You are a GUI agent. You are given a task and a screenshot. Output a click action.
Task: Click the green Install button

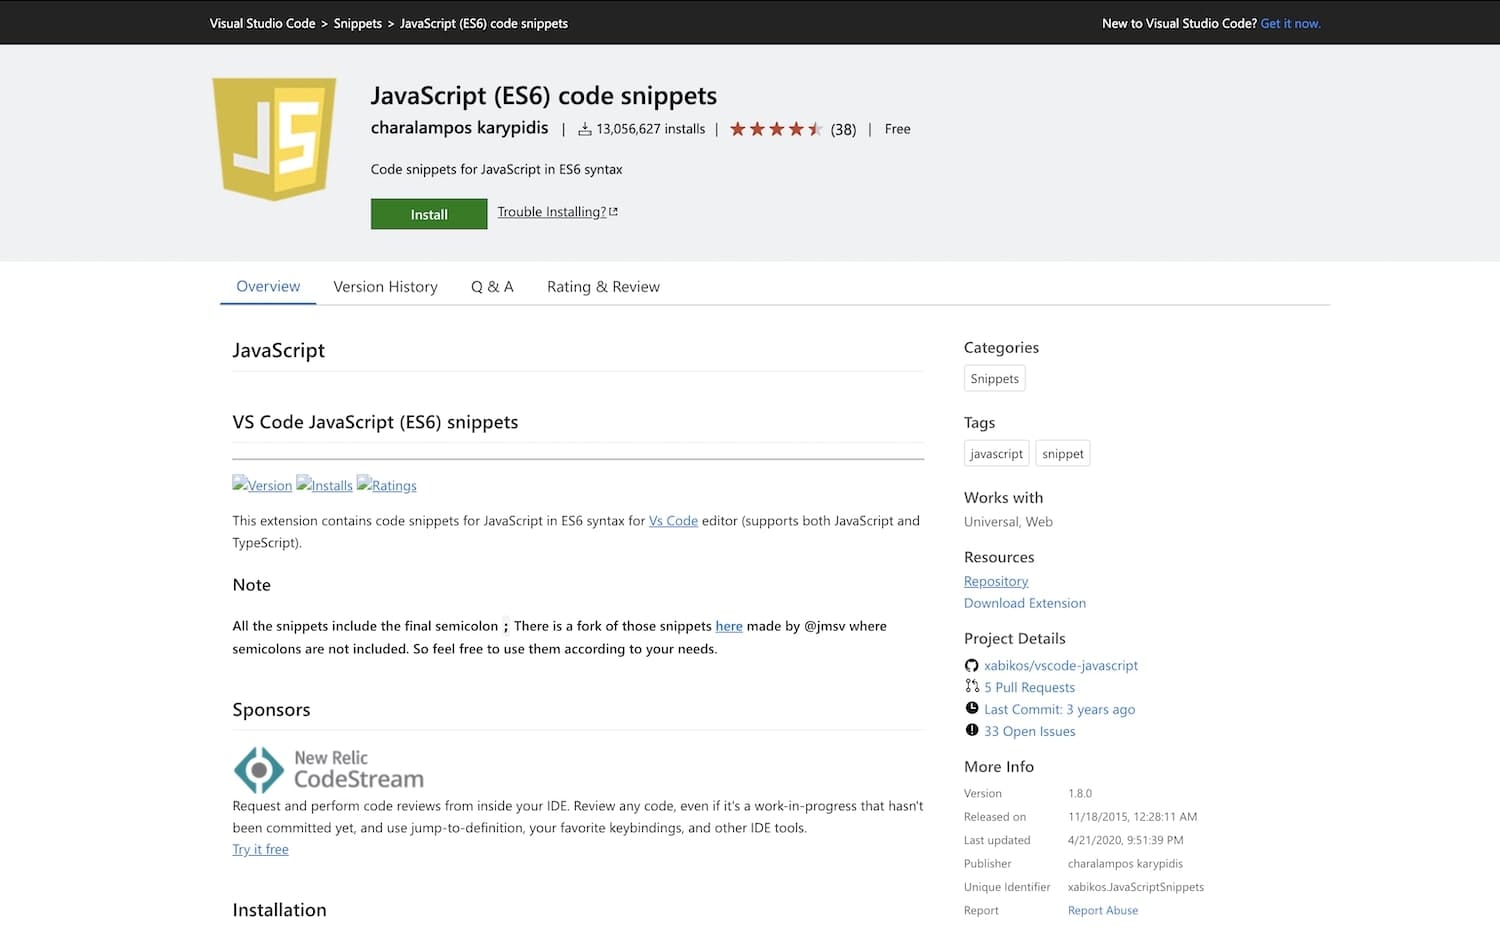point(429,214)
